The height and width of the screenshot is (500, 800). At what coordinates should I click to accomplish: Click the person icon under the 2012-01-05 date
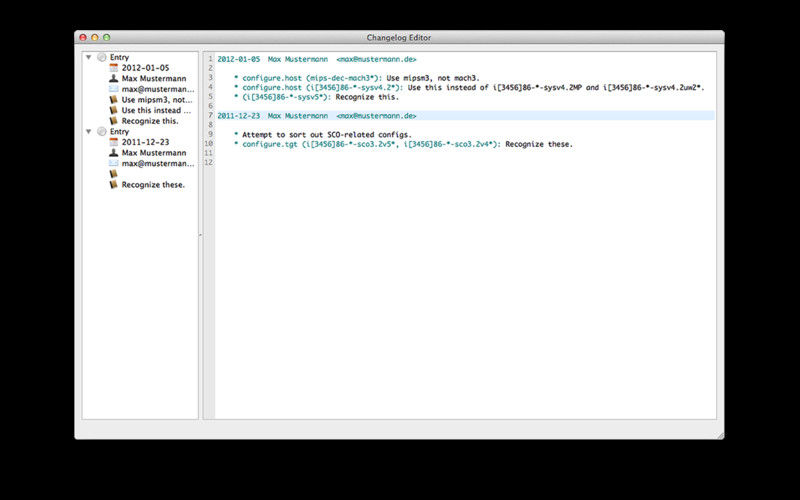(x=114, y=79)
